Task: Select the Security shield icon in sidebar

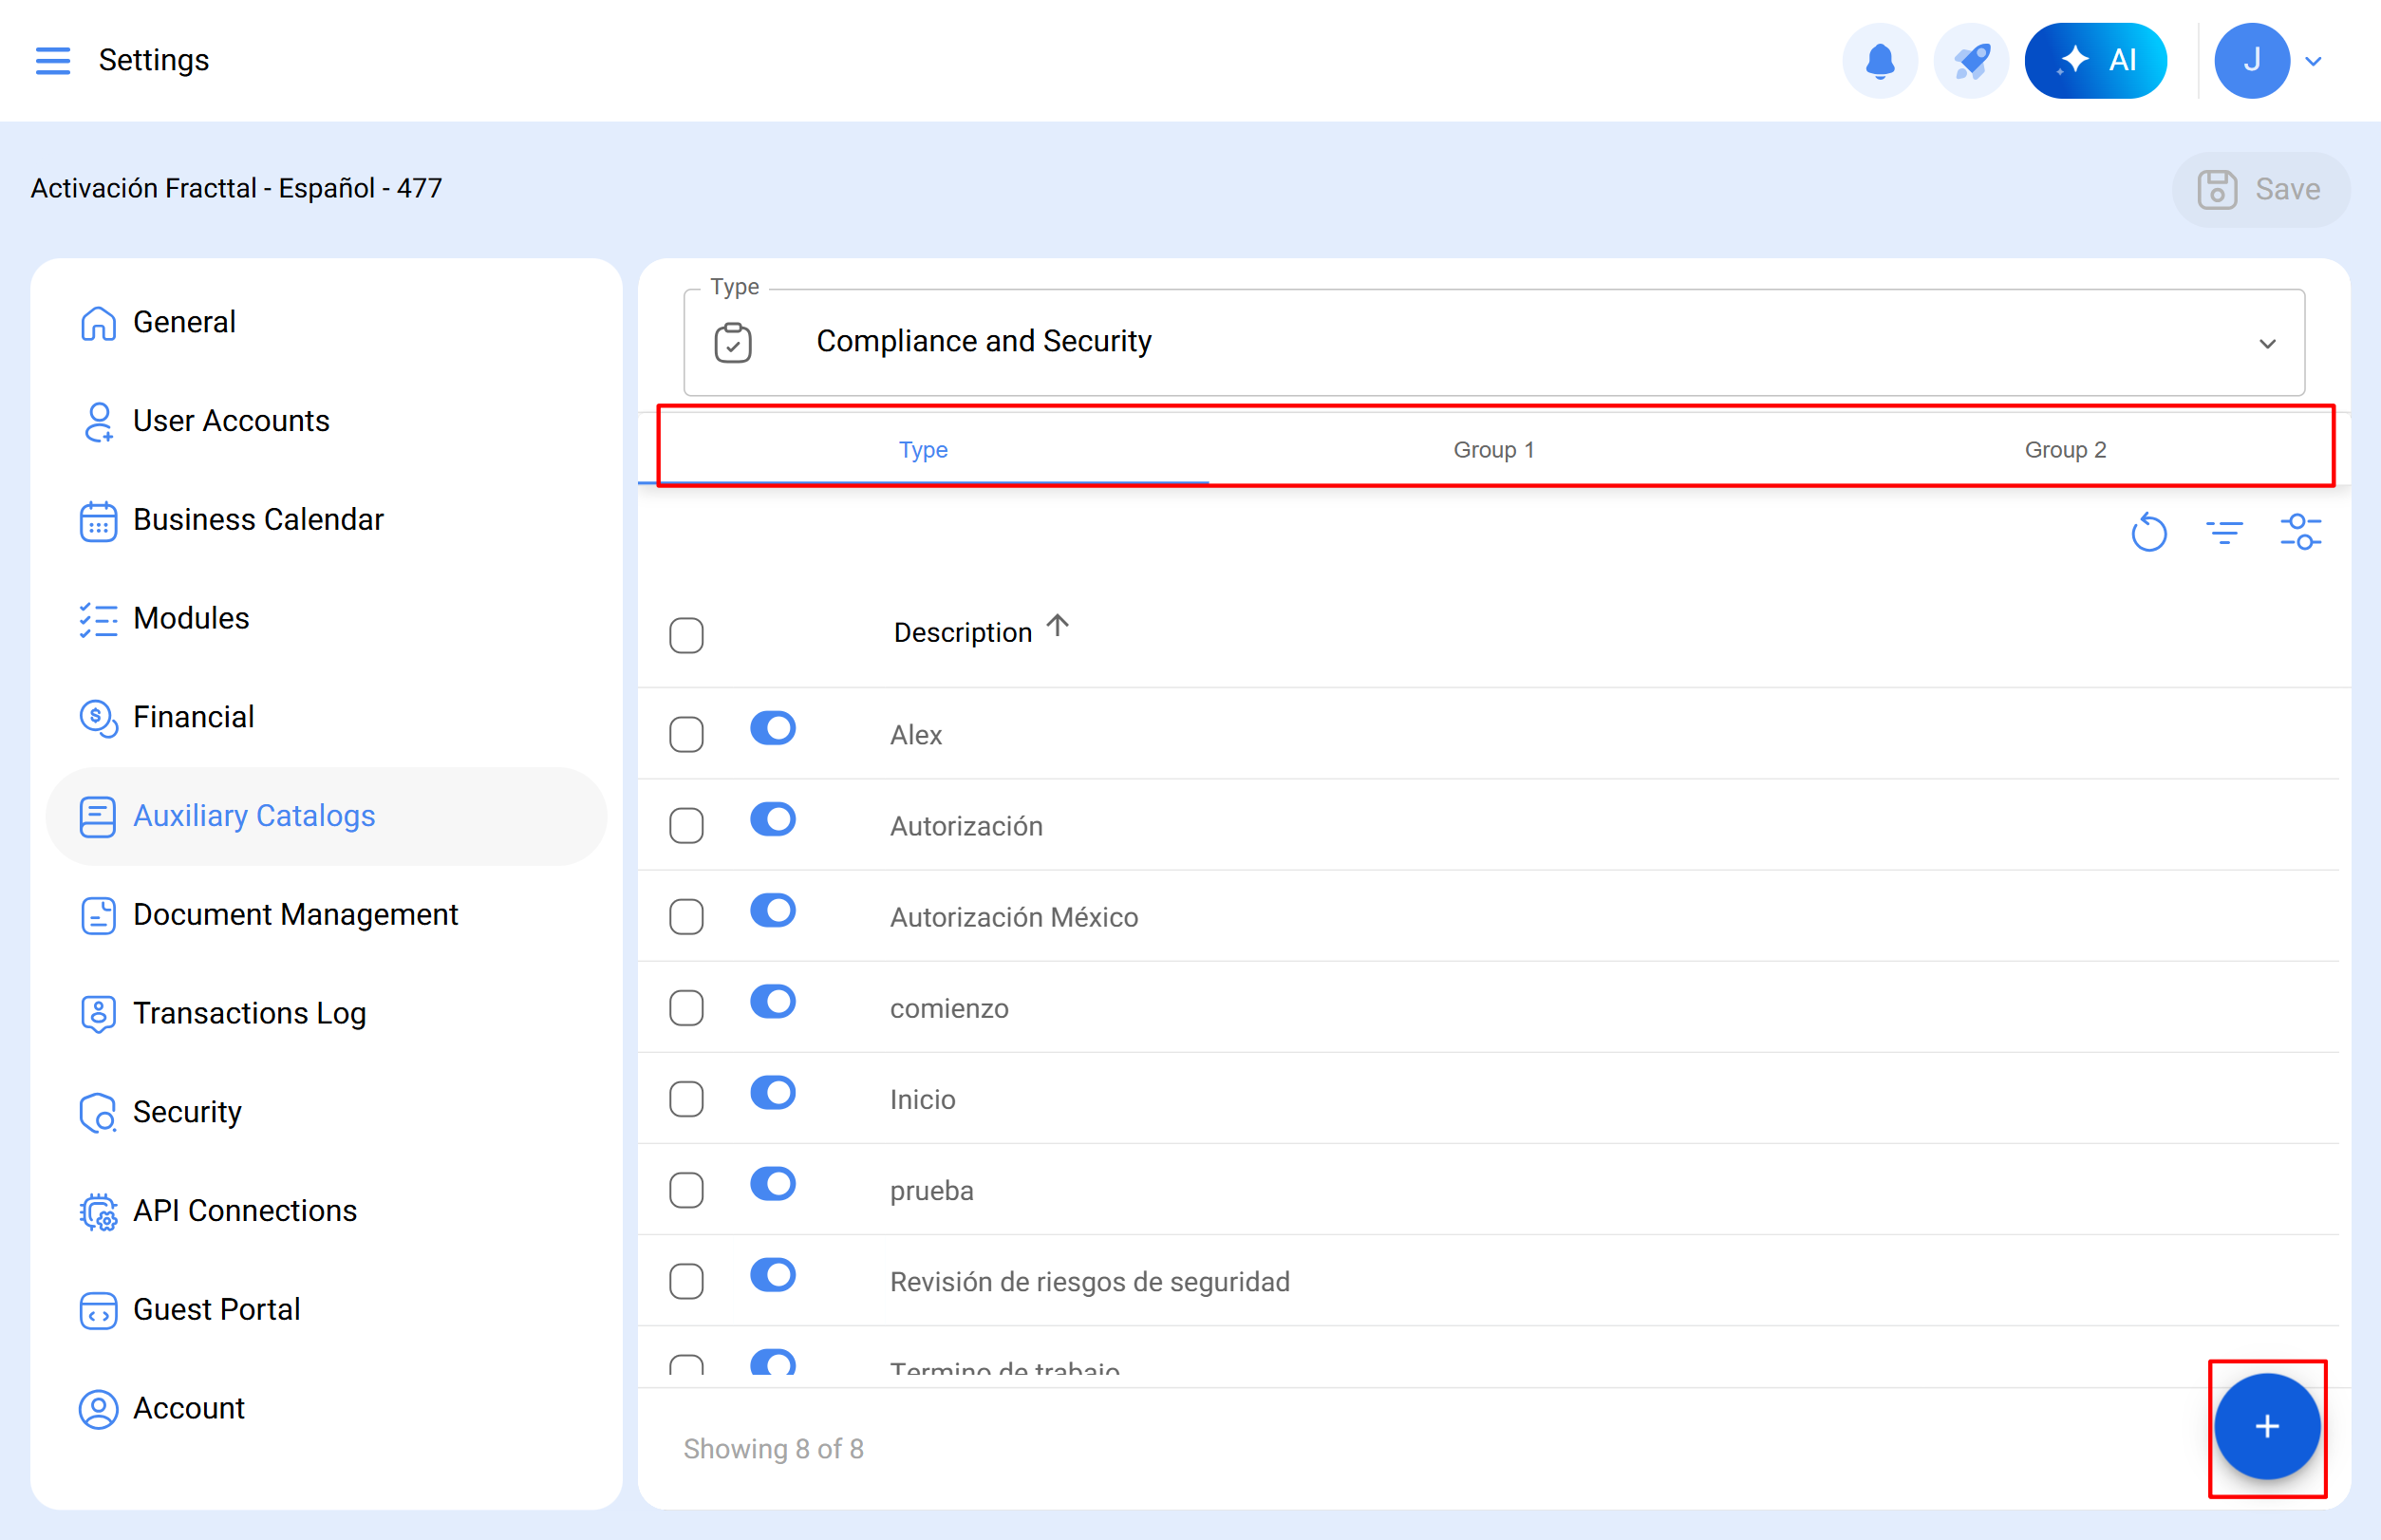Action: coord(97,1112)
